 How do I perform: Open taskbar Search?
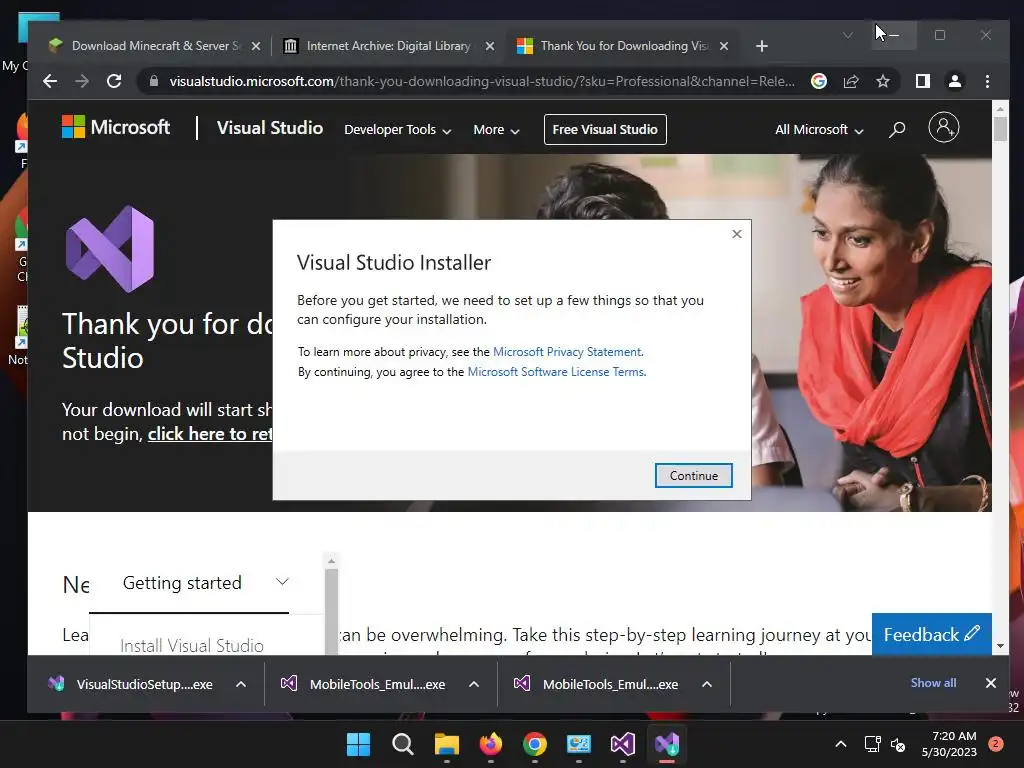pyautogui.click(x=402, y=744)
